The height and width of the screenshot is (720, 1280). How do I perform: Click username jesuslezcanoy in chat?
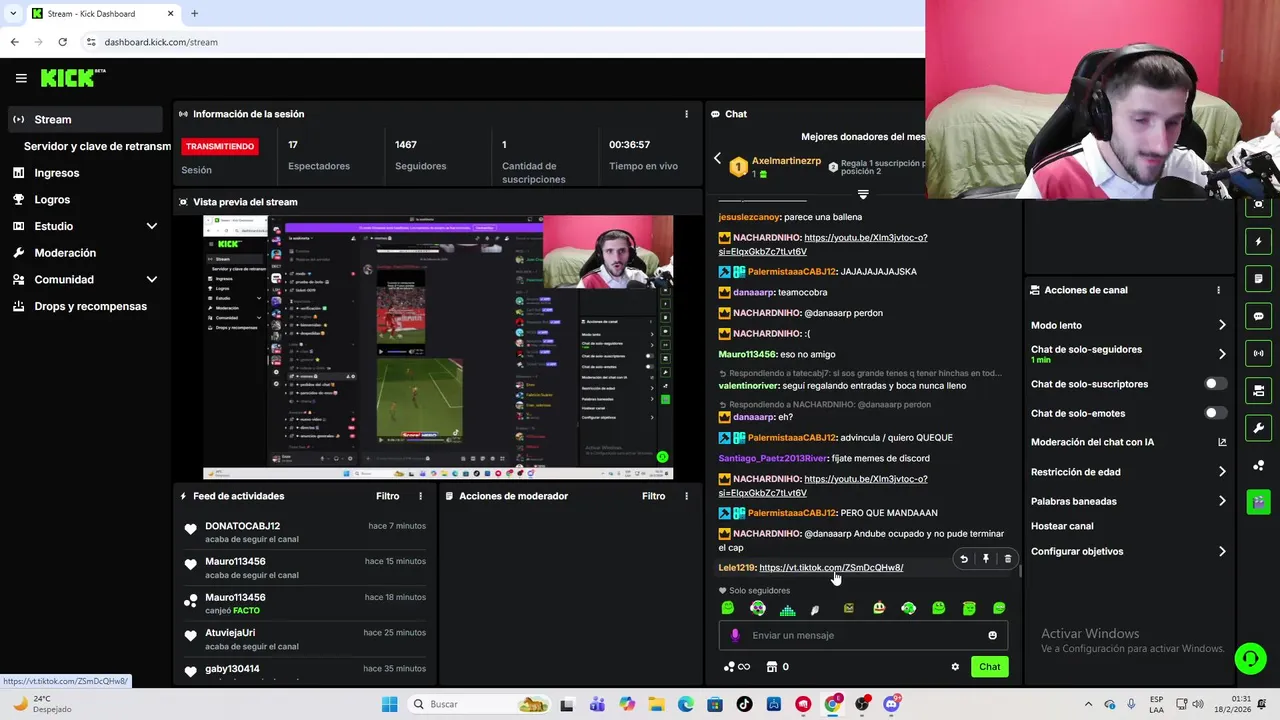tap(749, 217)
